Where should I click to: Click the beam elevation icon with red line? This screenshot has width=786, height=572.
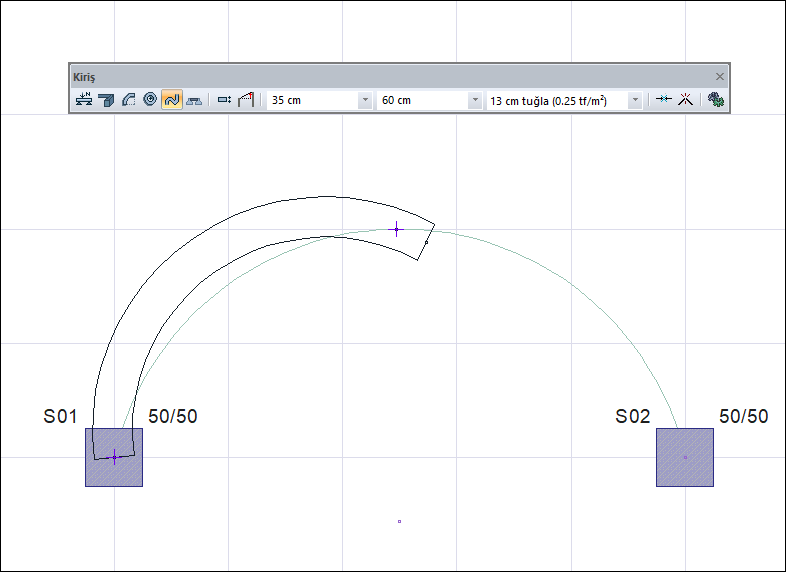tap(246, 100)
